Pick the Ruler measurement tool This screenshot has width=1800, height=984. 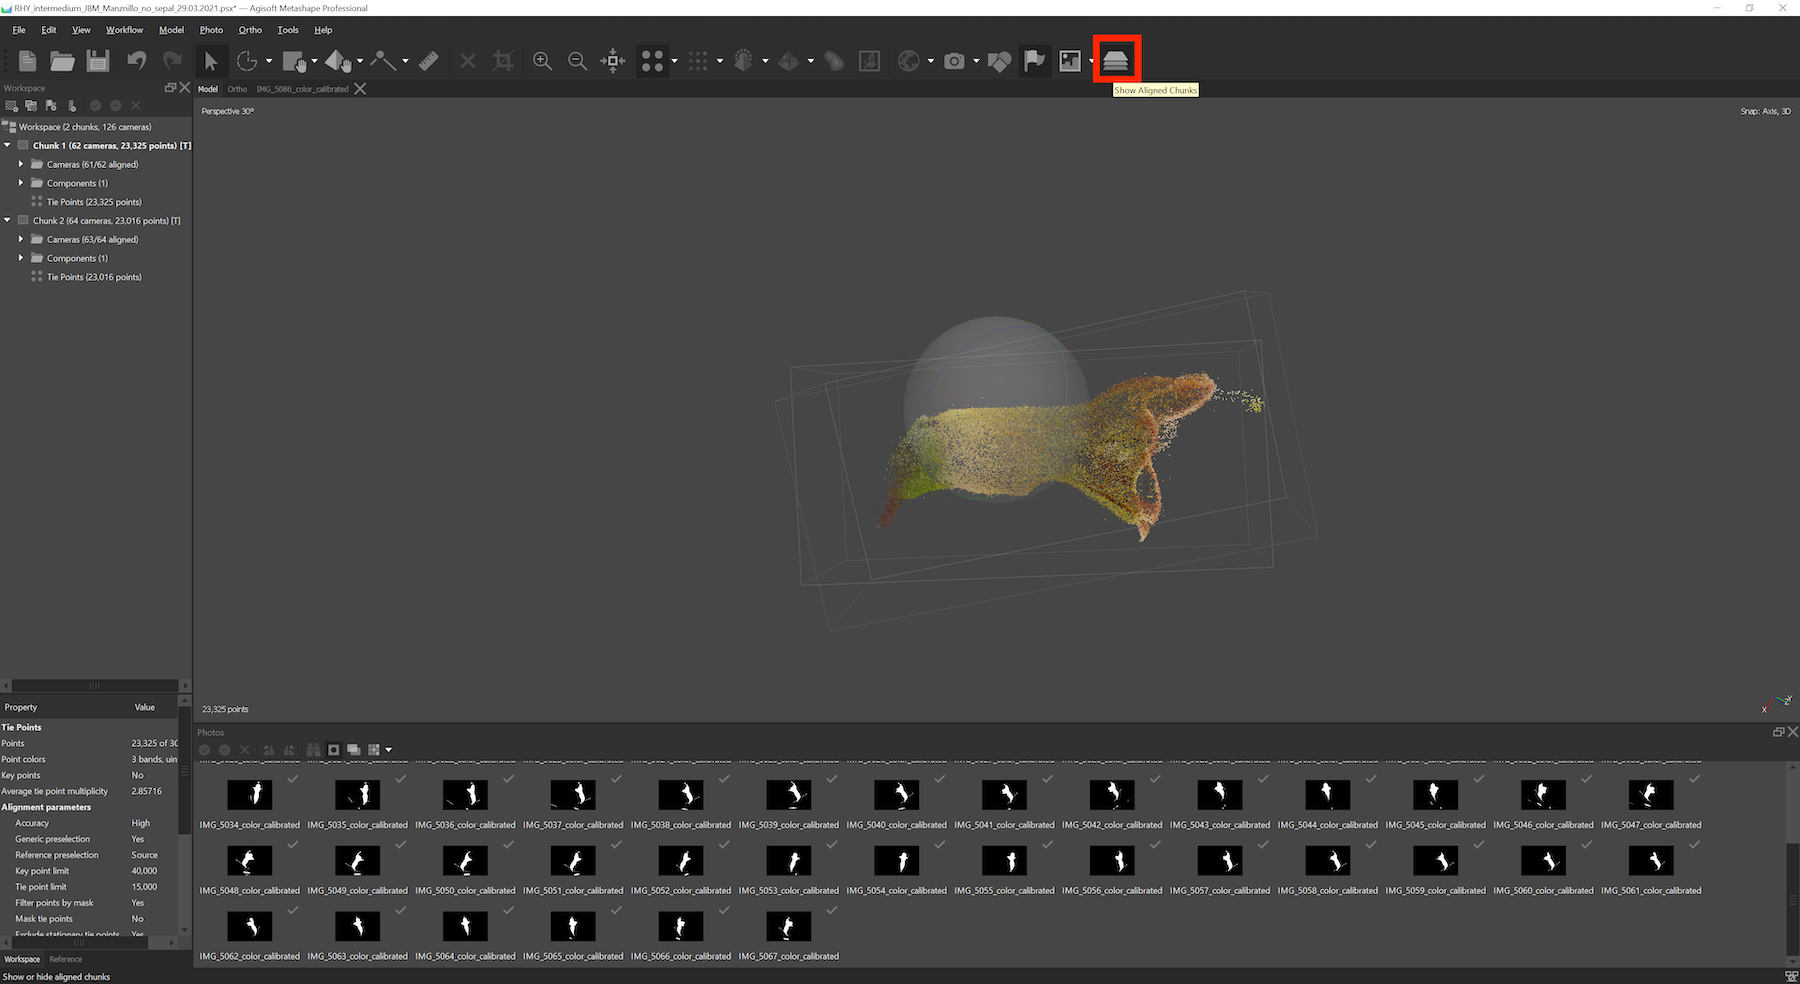428,61
